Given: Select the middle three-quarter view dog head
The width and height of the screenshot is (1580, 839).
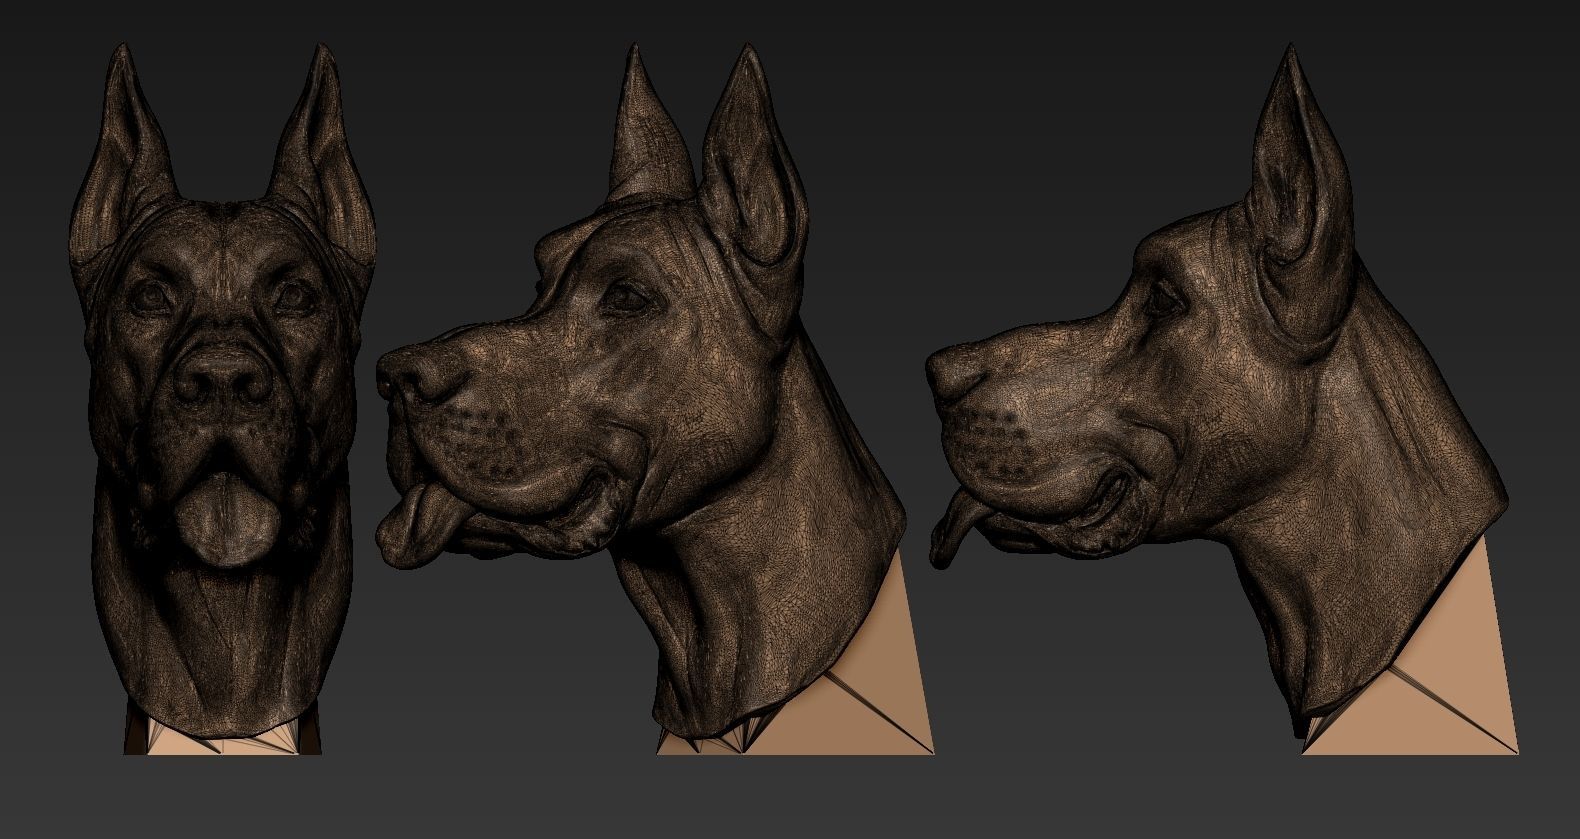Looking at the screenshot, I should (x=655, y=400).
